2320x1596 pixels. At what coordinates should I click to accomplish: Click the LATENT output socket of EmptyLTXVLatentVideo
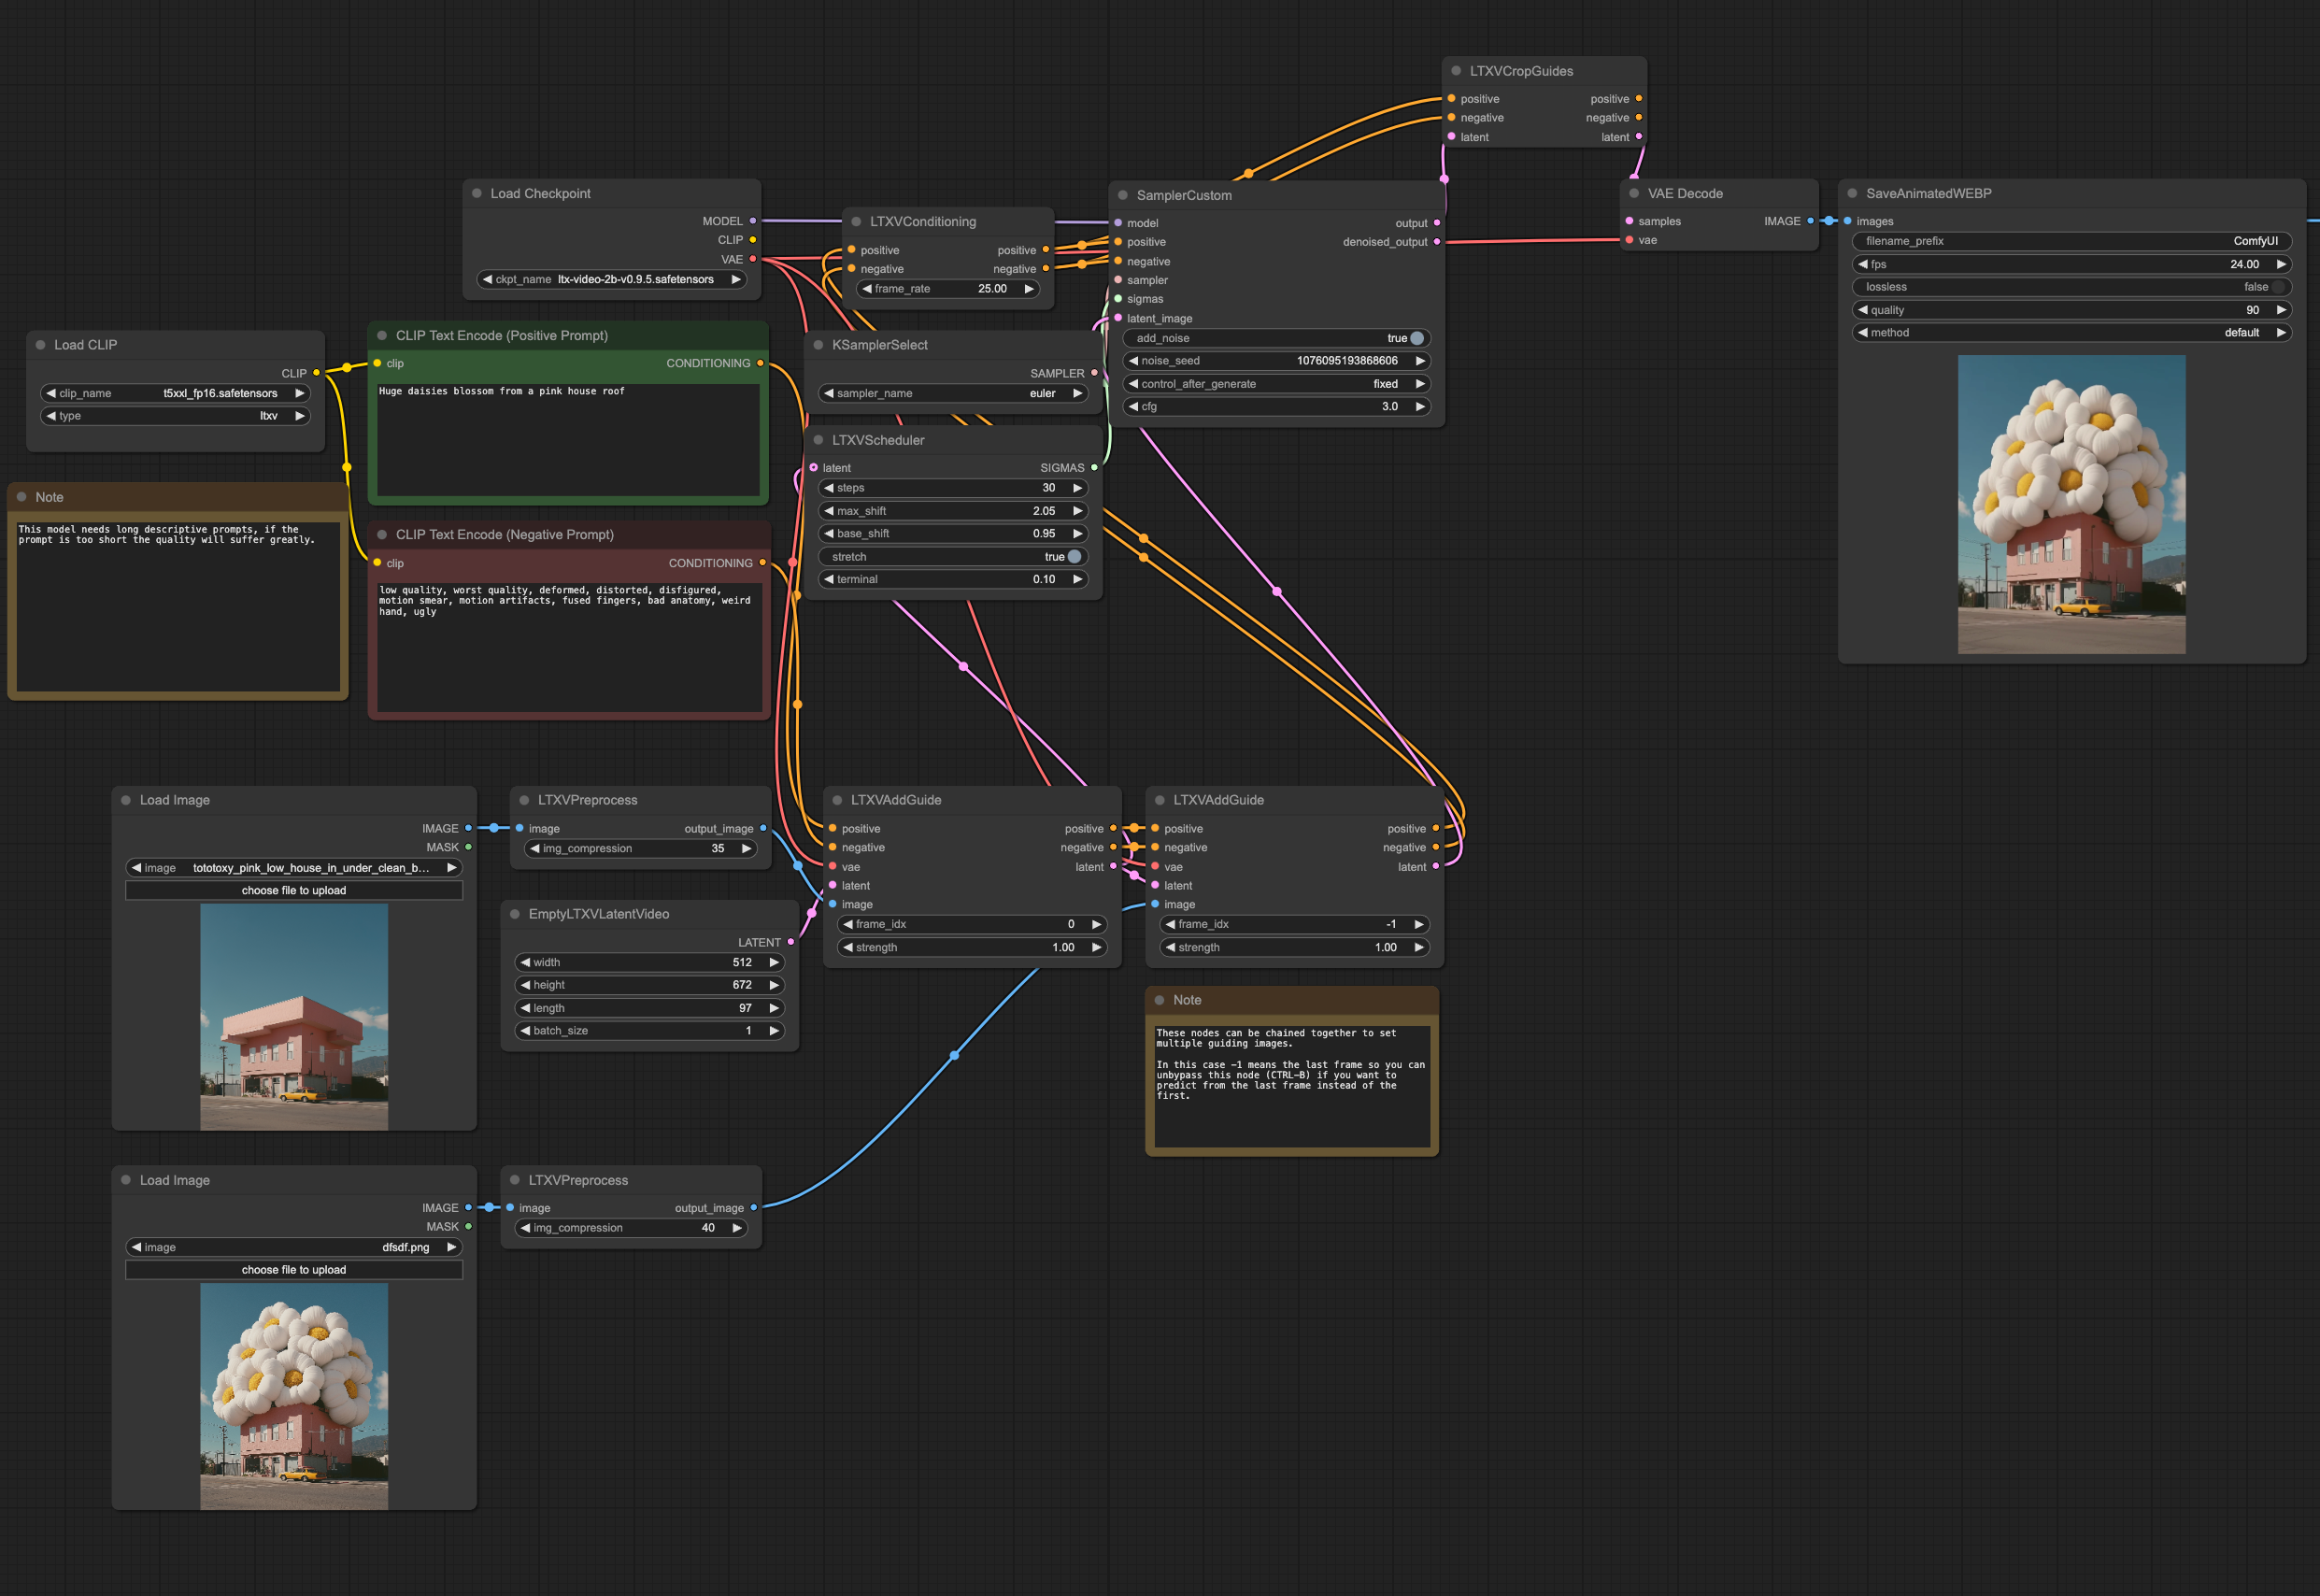pyautogui.click(x=791, y=942)
